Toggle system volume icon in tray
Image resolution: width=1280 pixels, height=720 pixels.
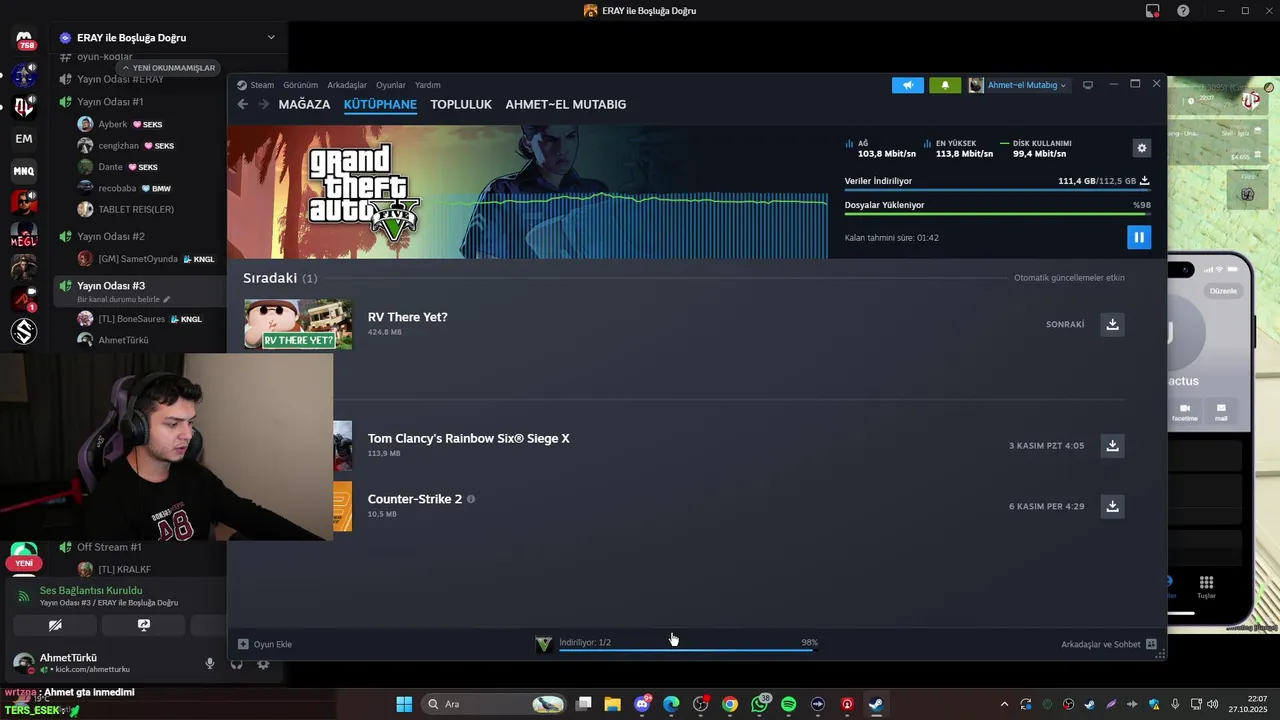(1213, 704)
